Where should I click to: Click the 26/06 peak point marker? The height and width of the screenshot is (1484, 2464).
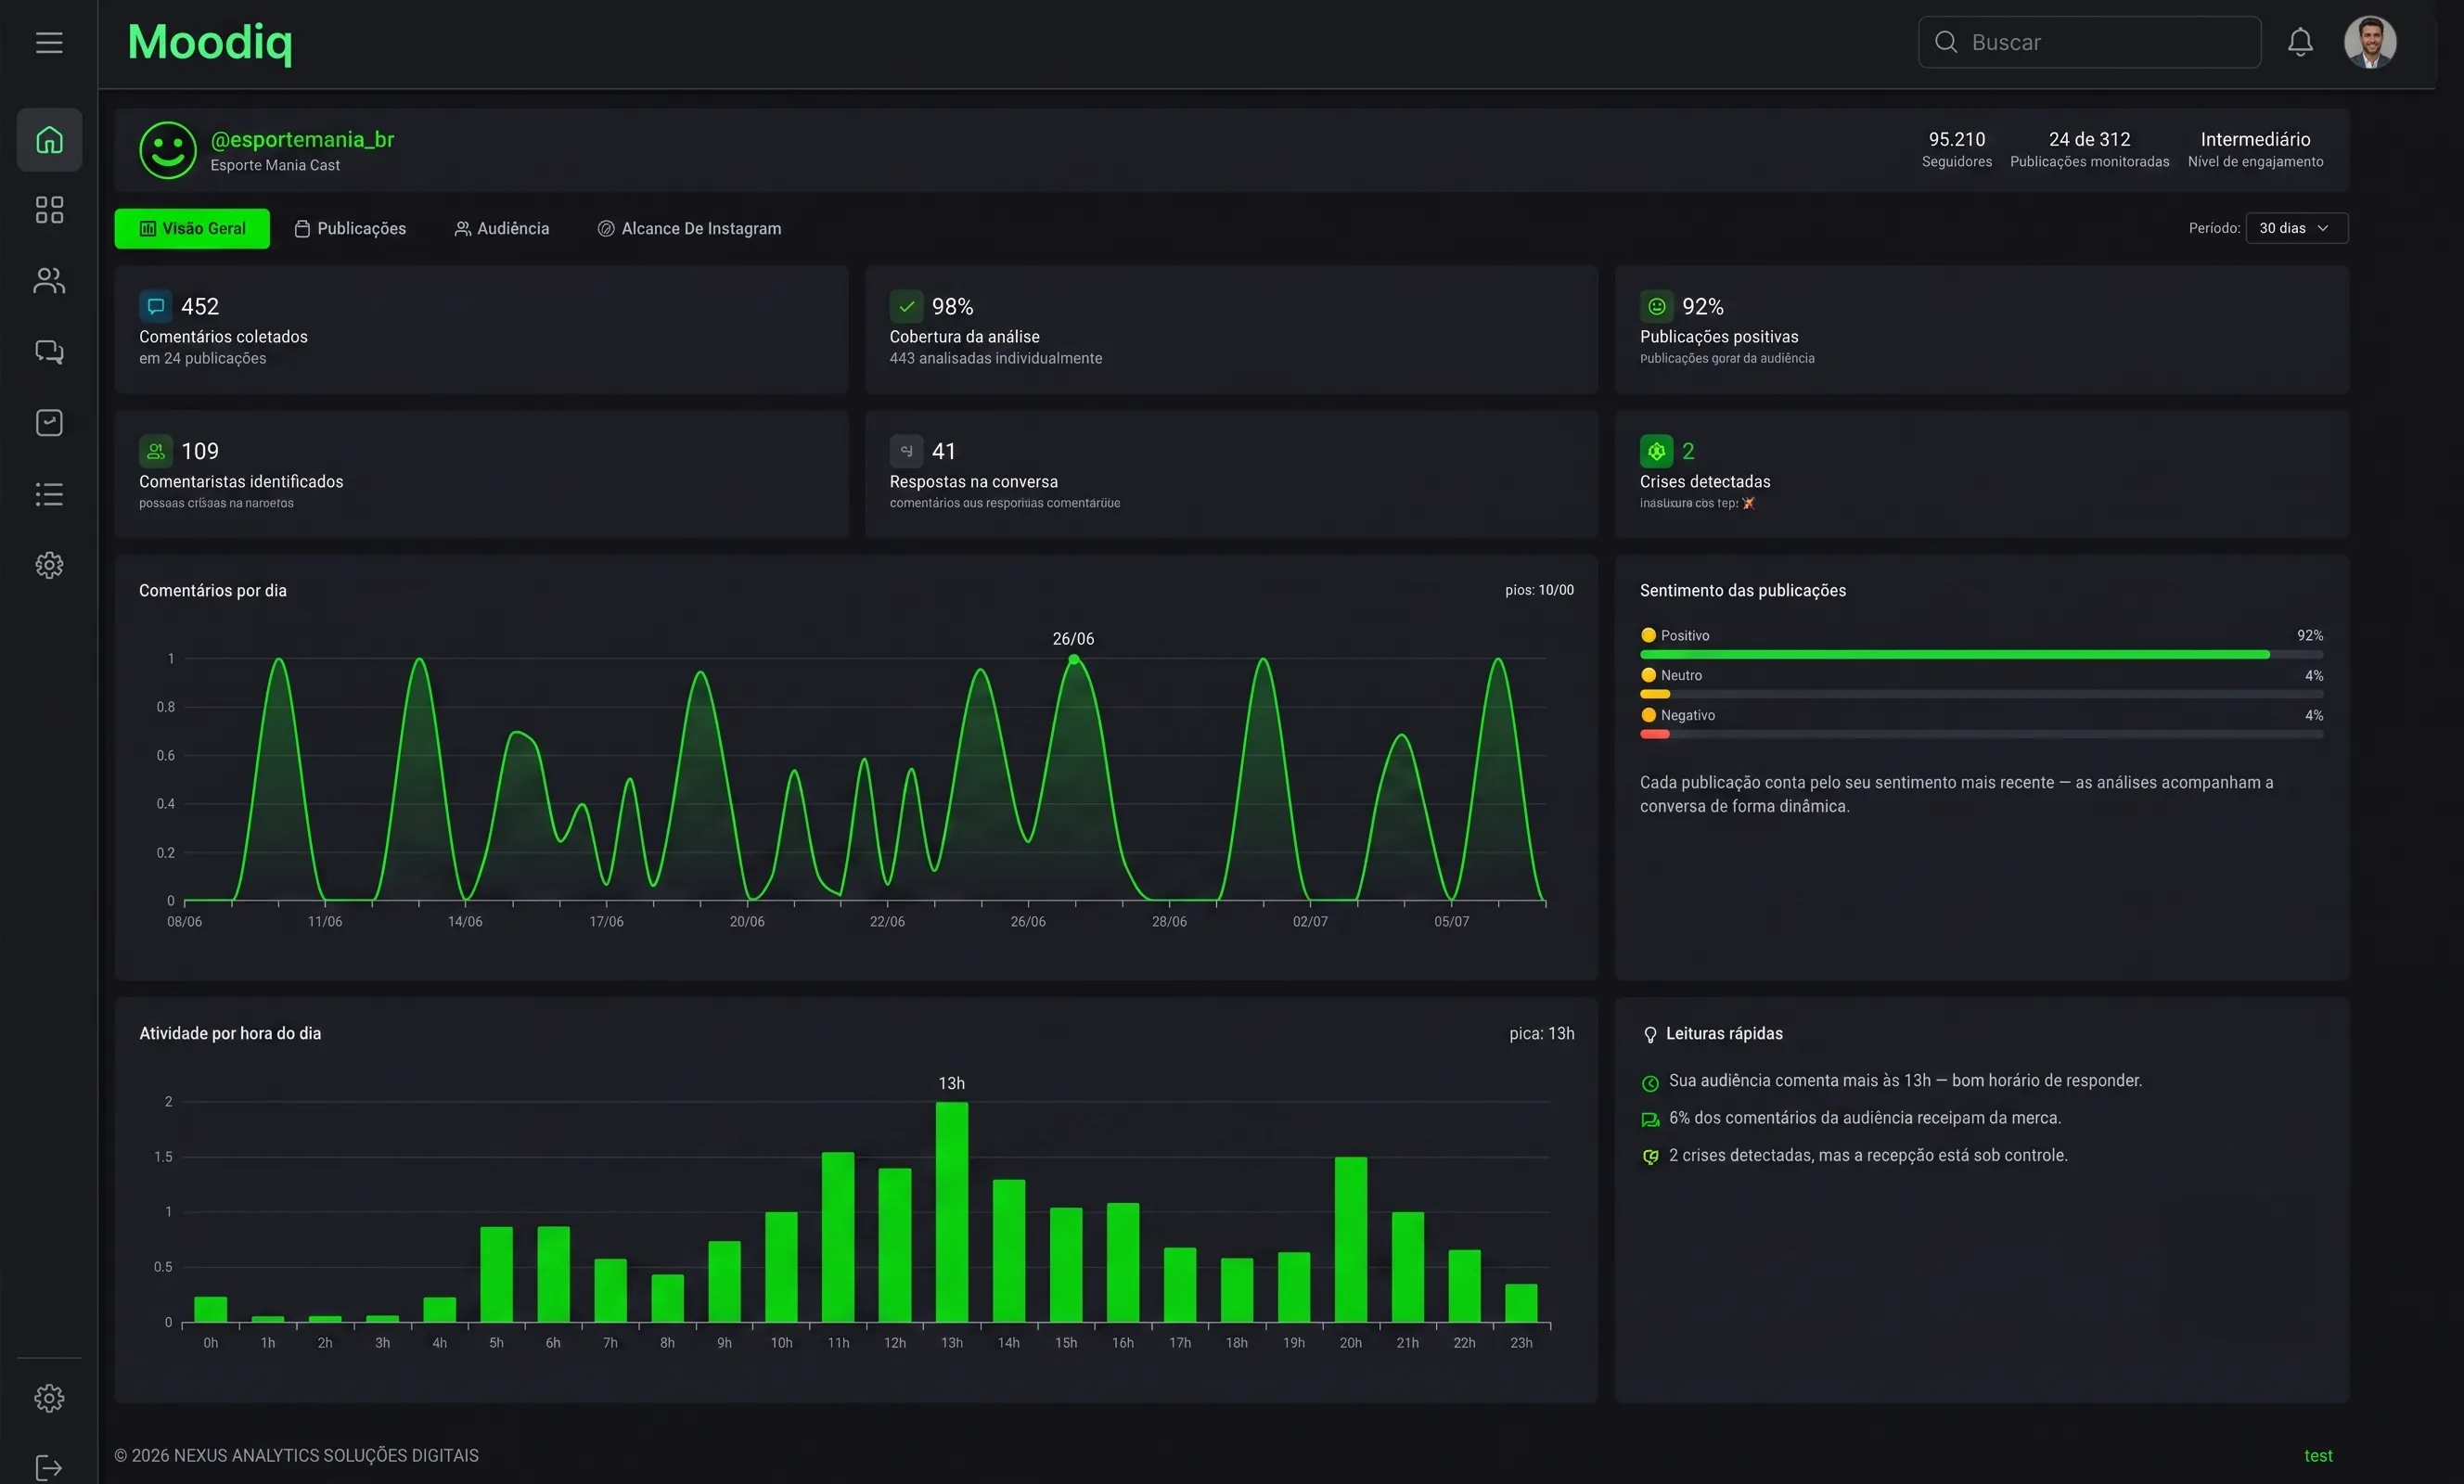pos(1073,659)
